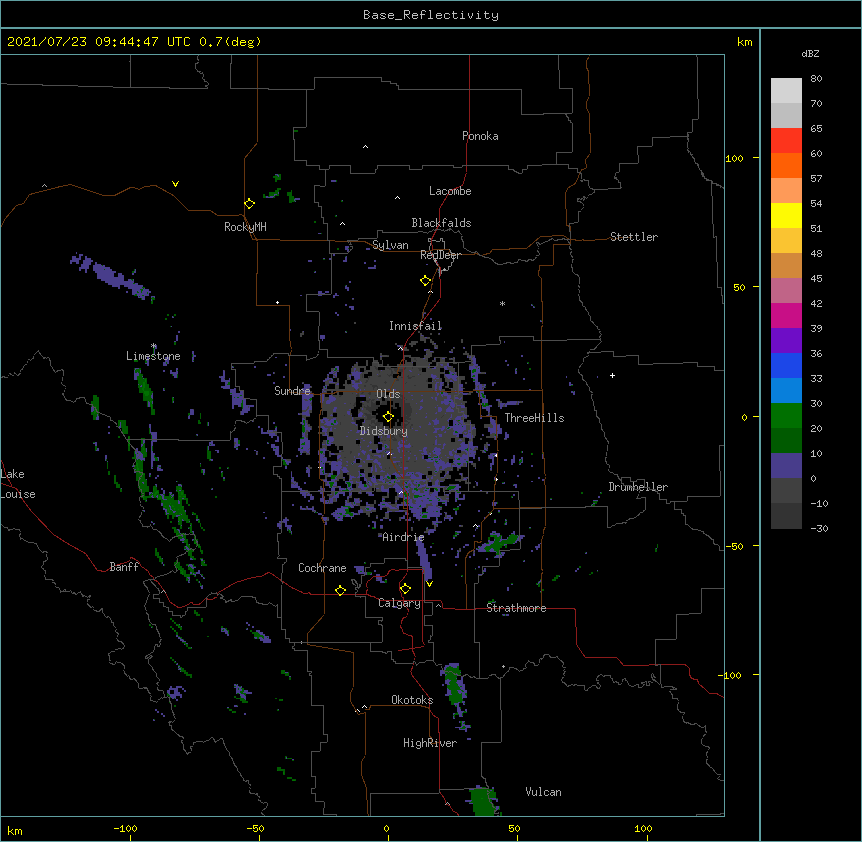Click the Base_Reflectivity title text
Viewport: 862px width, 842px height.
(431, 15)
